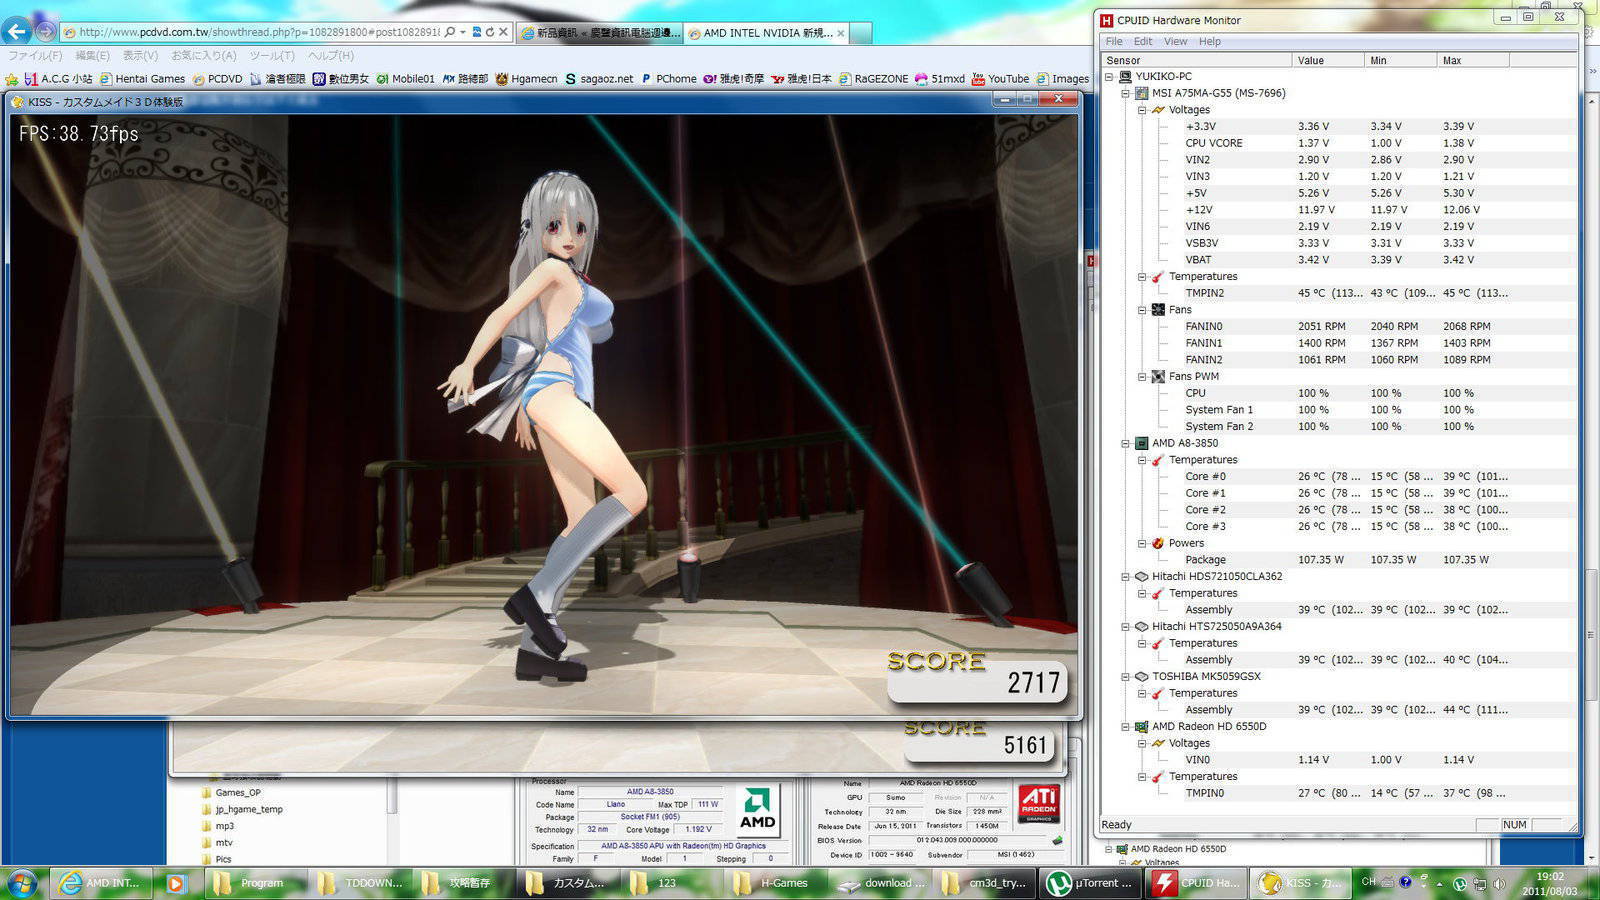Collapse the Powers group under AMD A8-3850
This screenshot has height=900, width=1600.
[1142, 543]
